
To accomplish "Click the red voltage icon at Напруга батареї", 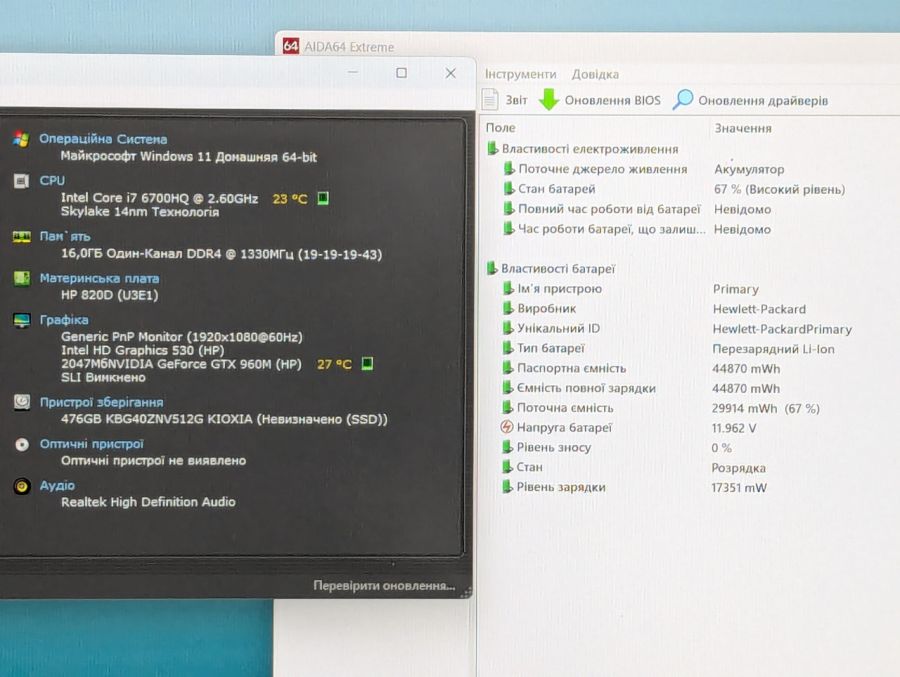I will tap(507, 427).
